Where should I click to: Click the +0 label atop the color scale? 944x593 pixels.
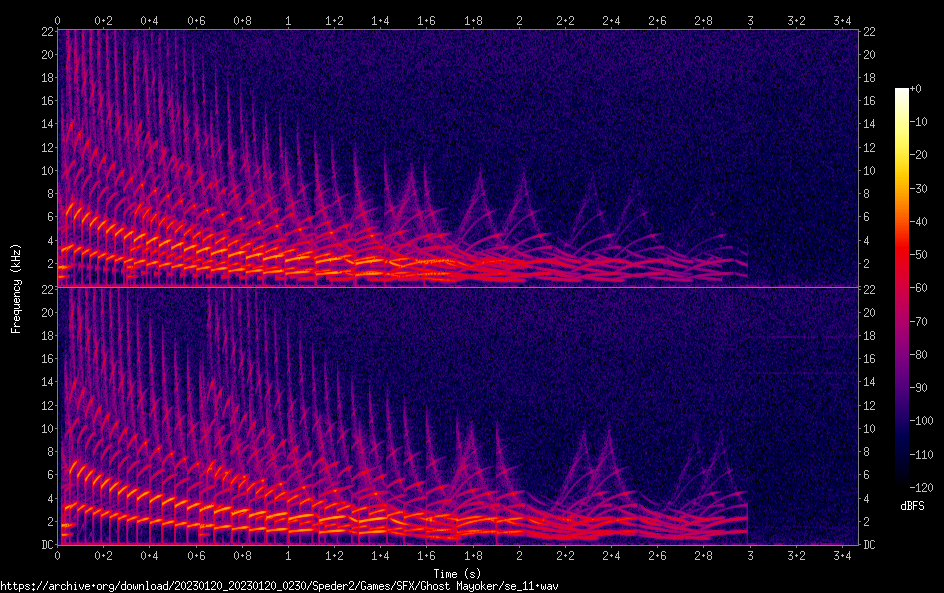(x=920, y=90)
